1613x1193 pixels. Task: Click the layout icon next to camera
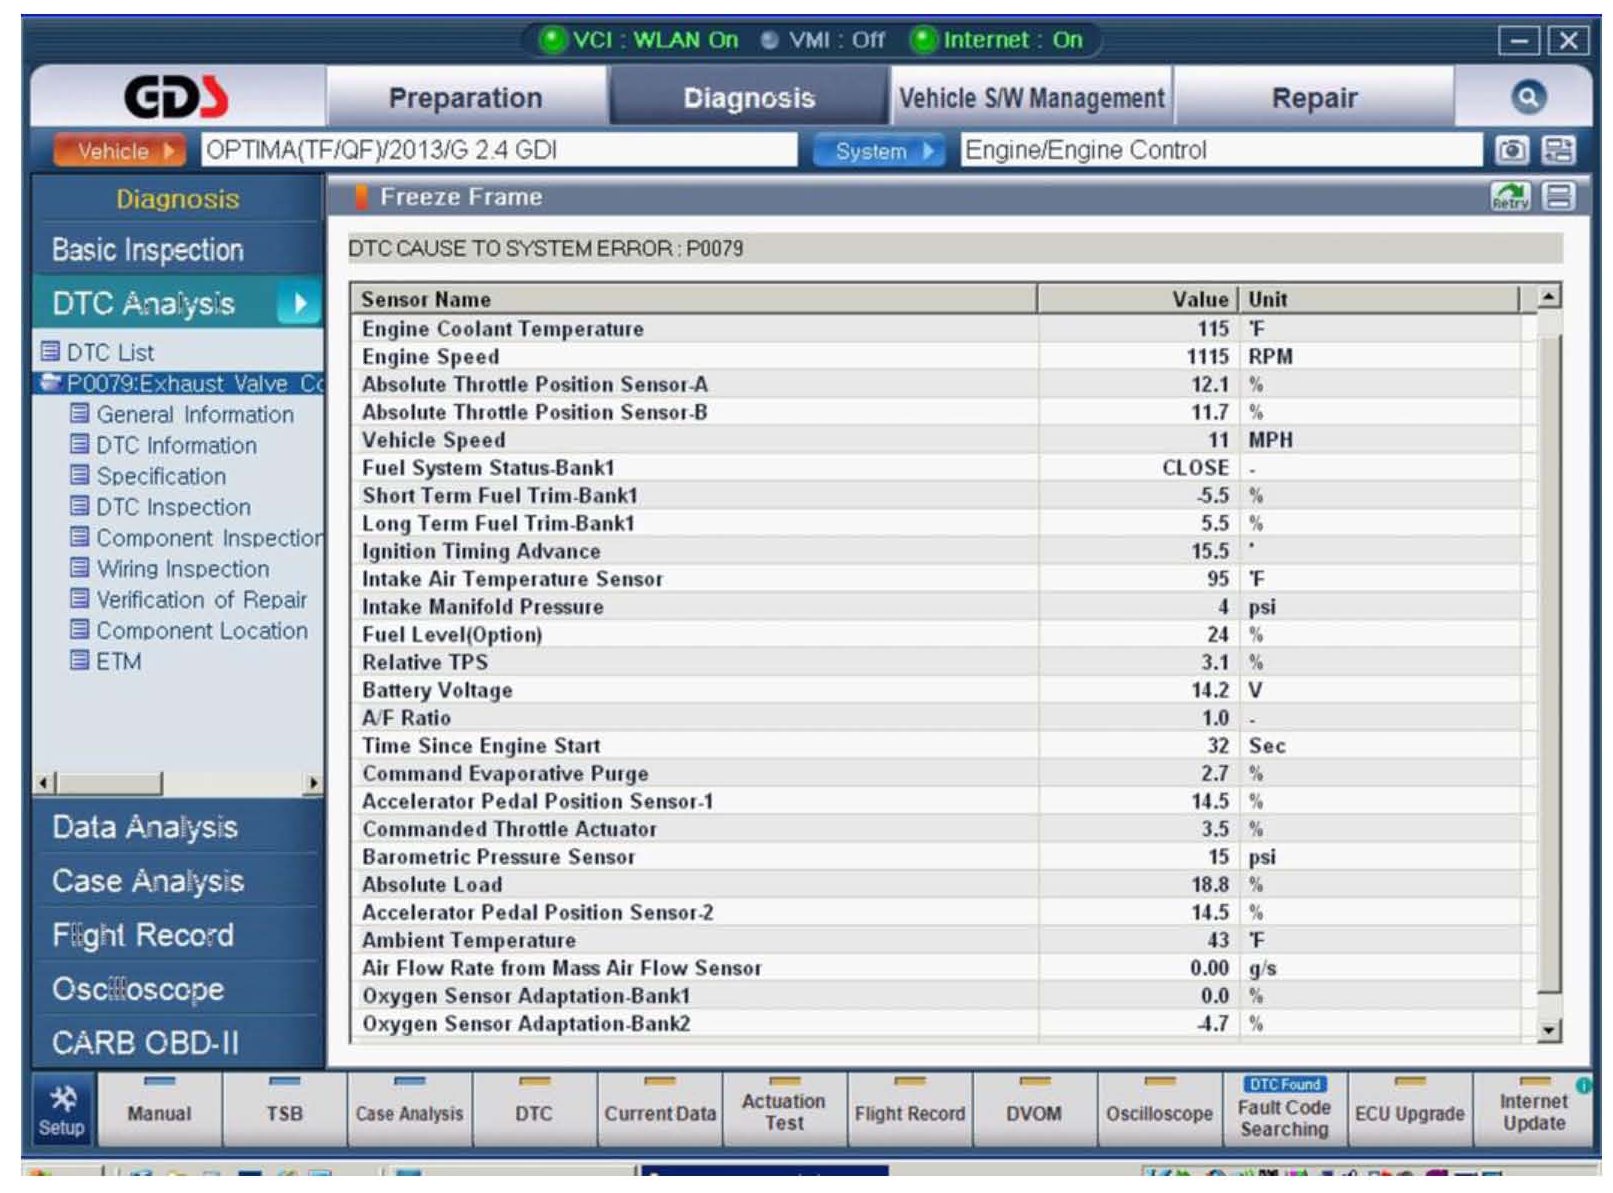(1558, 150)
